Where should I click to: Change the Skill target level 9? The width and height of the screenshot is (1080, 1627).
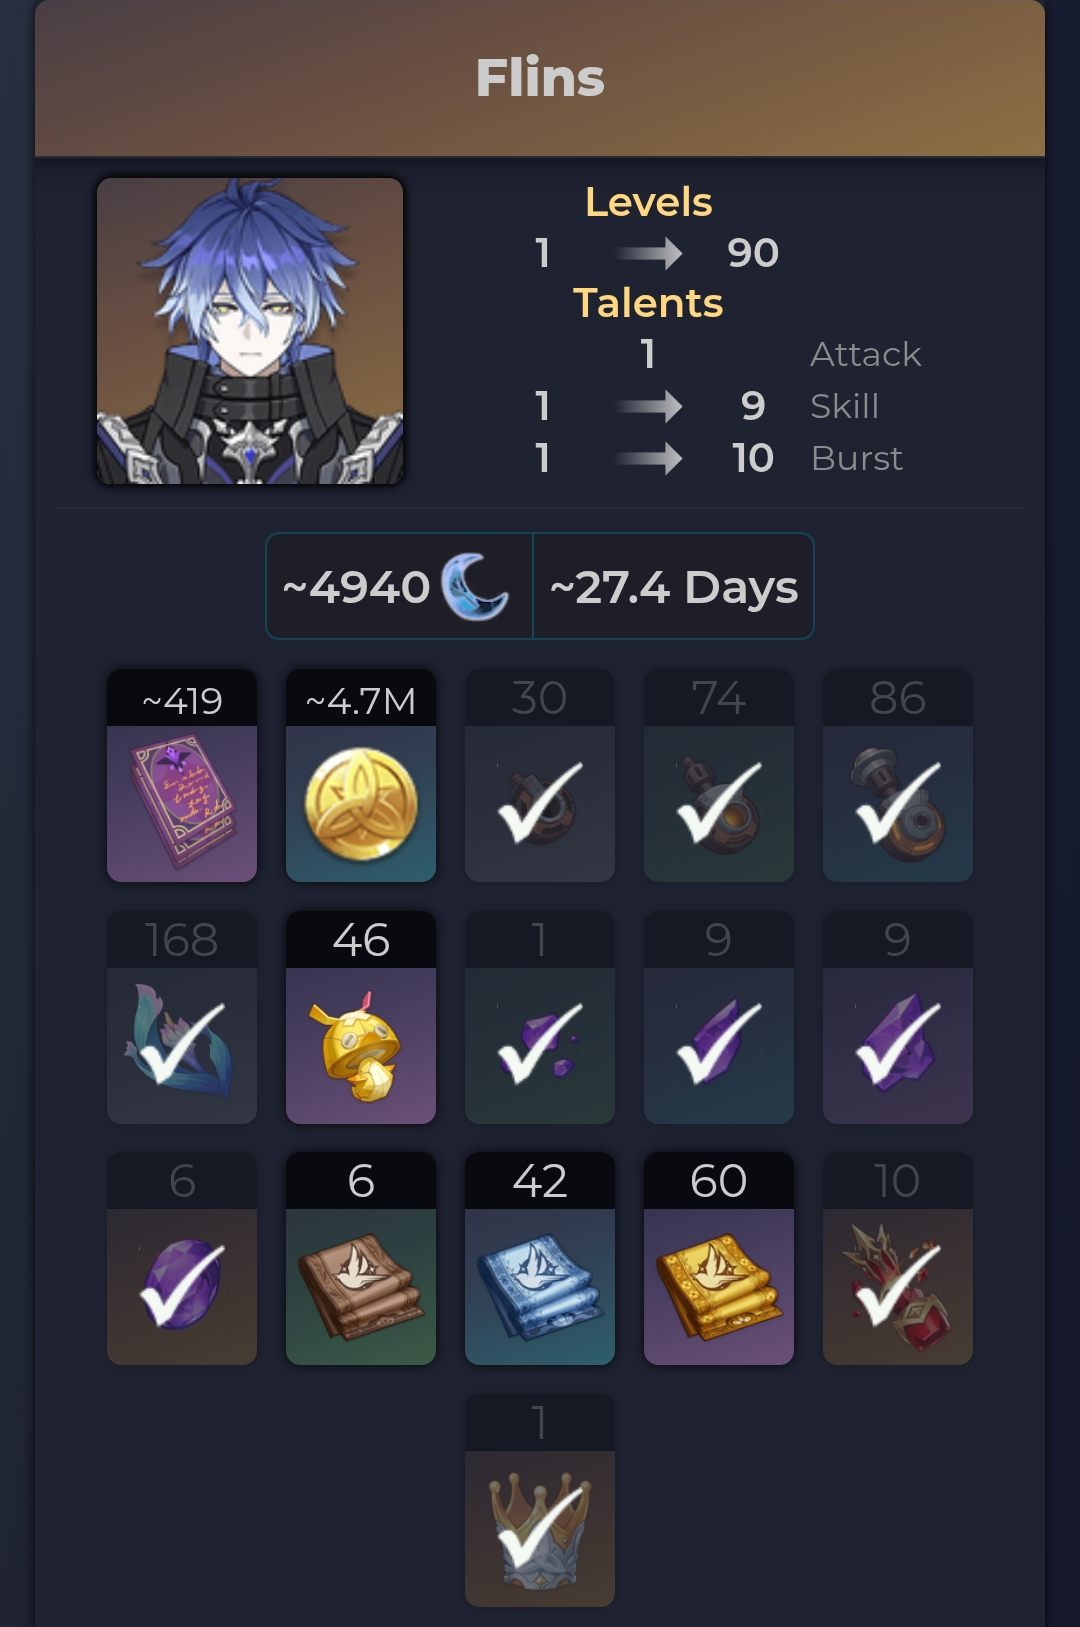(x=753, y=406)
